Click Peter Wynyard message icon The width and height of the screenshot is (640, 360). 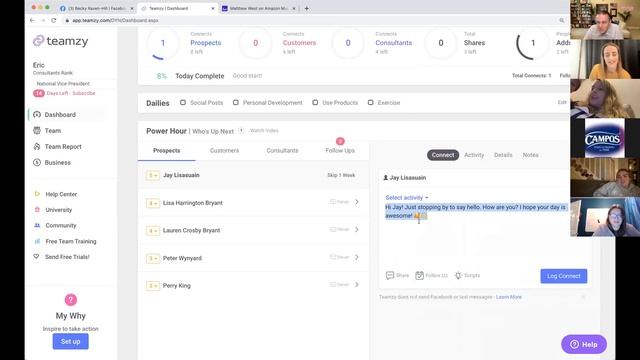tap(333, 257)
